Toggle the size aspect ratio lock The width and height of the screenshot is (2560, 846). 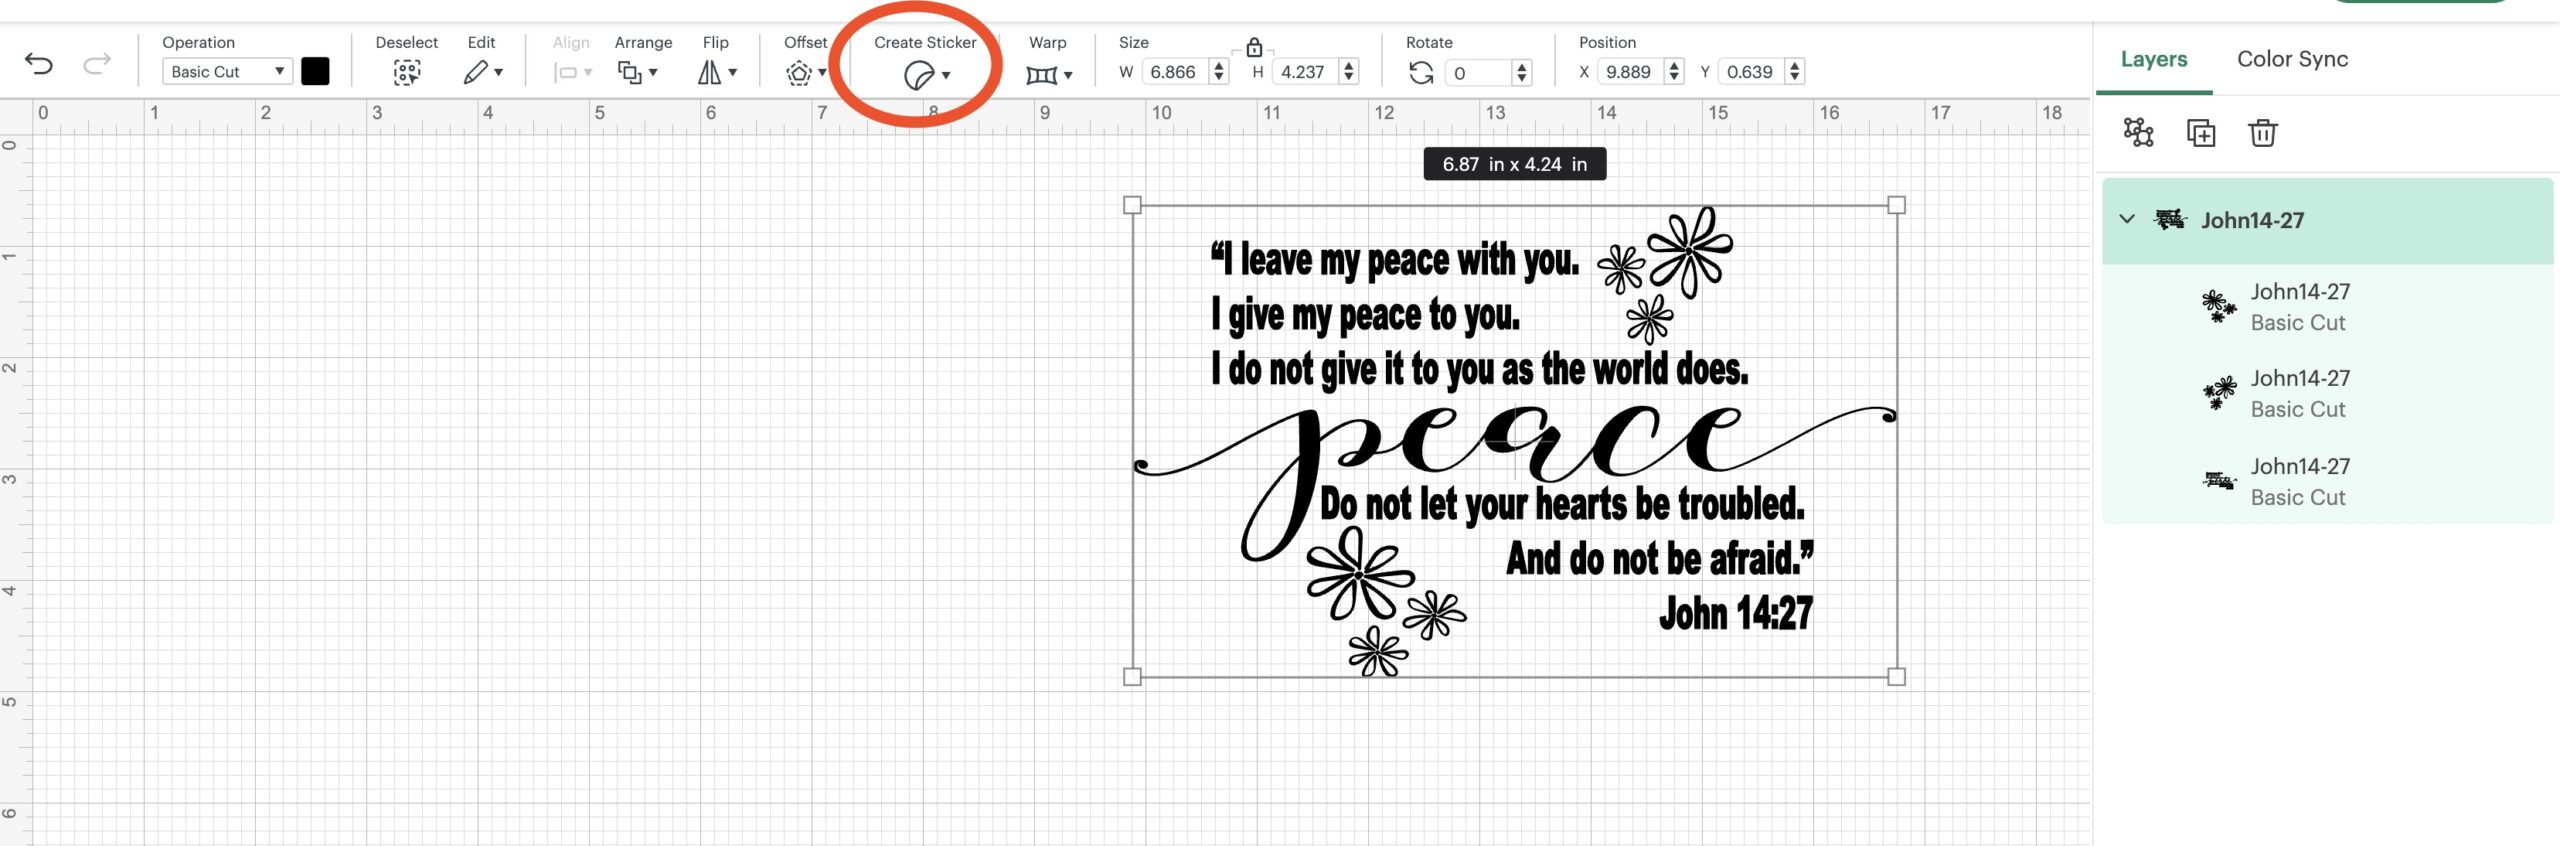pyautogui.click(x=1254, y=47)
